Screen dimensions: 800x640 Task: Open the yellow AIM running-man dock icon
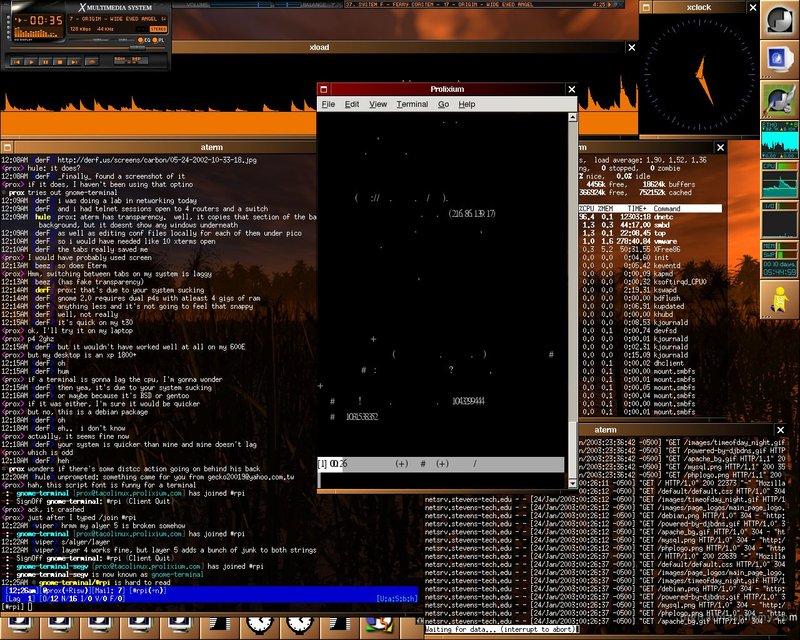click(780, 300)
